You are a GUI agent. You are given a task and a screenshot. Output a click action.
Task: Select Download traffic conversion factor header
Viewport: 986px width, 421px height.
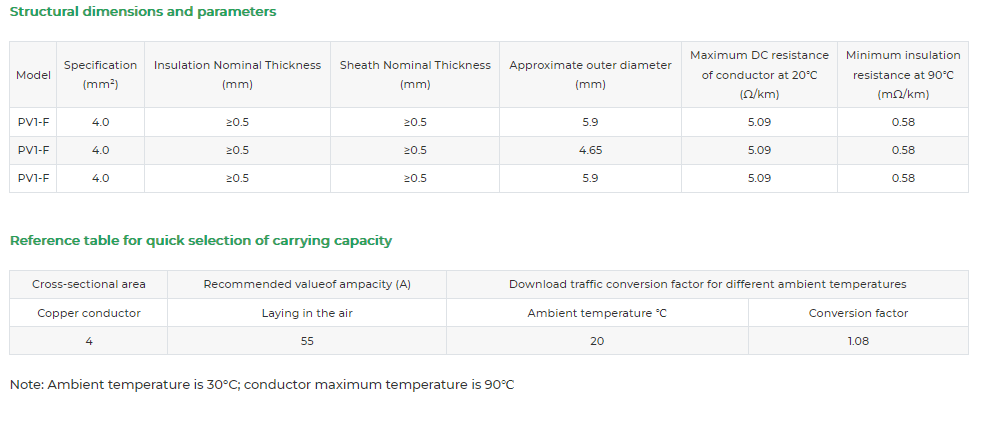[707, 284]
